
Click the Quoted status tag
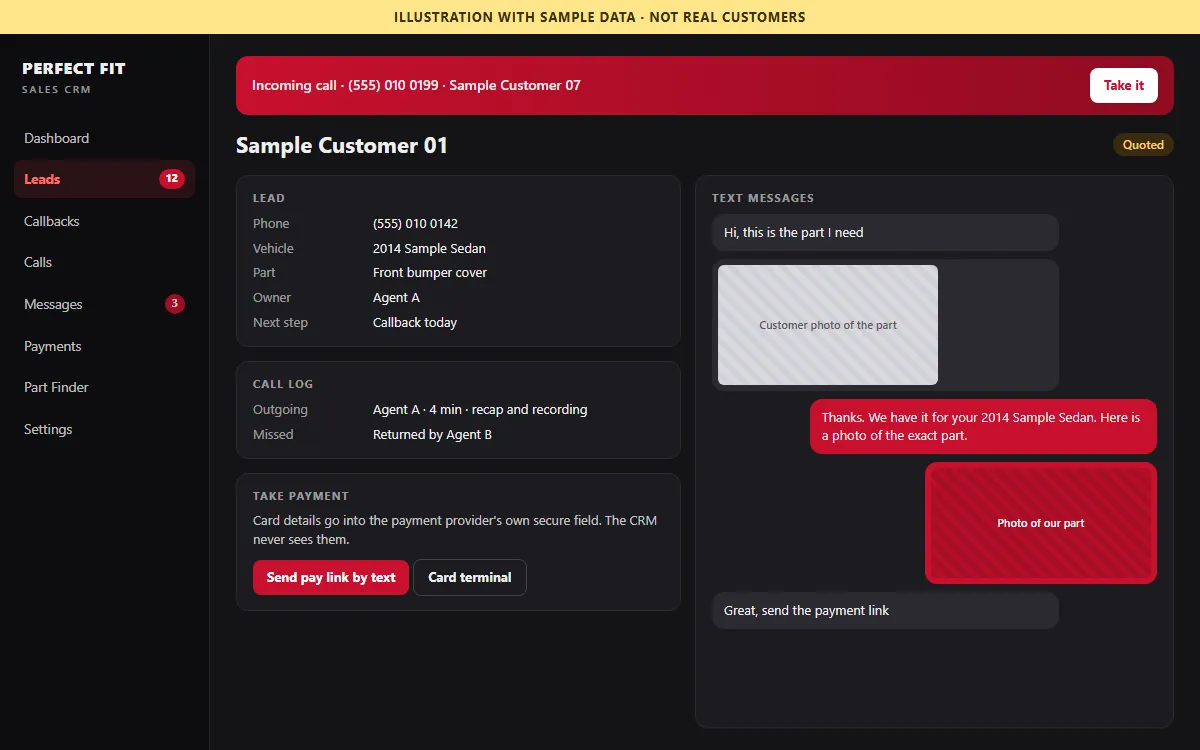1143,145
